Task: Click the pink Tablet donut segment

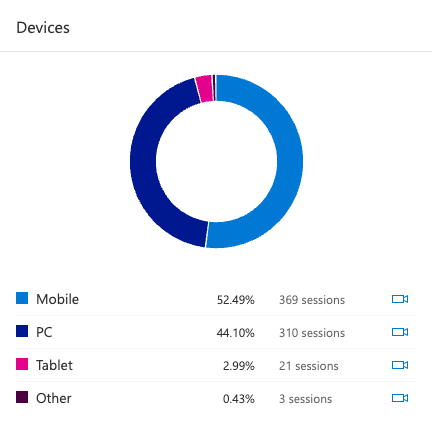Action: tap(205, 88)
